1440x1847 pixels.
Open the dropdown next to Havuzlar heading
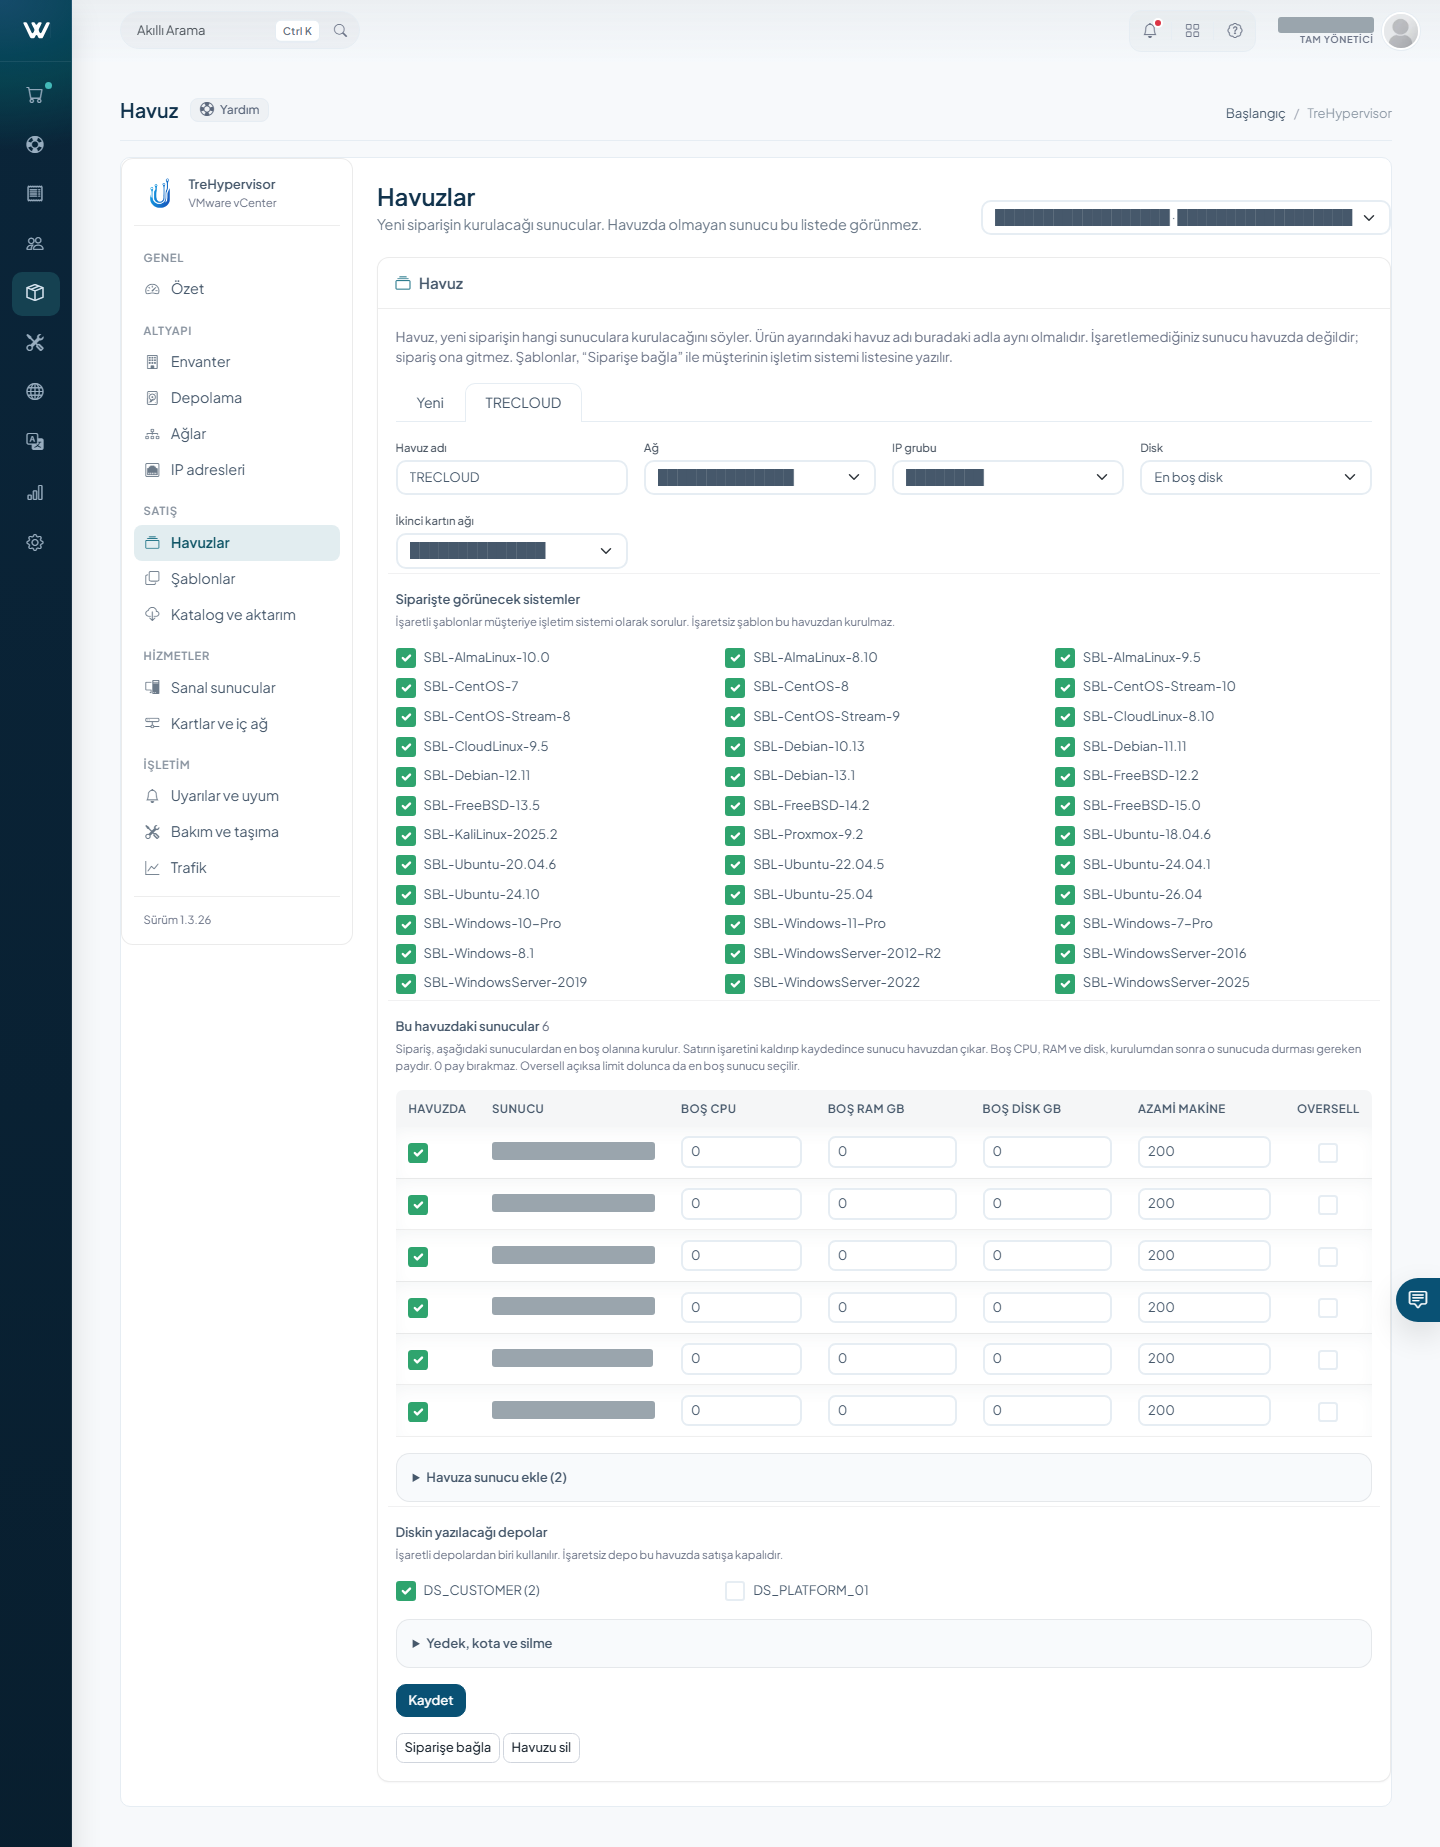tap(1186, 218)
